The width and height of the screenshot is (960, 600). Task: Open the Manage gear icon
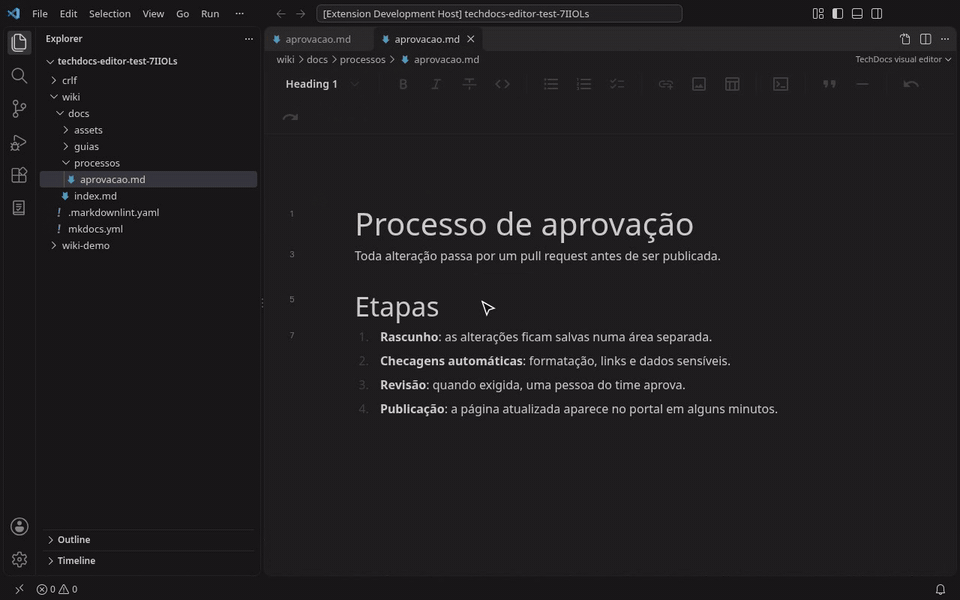[x=19, y=560]
